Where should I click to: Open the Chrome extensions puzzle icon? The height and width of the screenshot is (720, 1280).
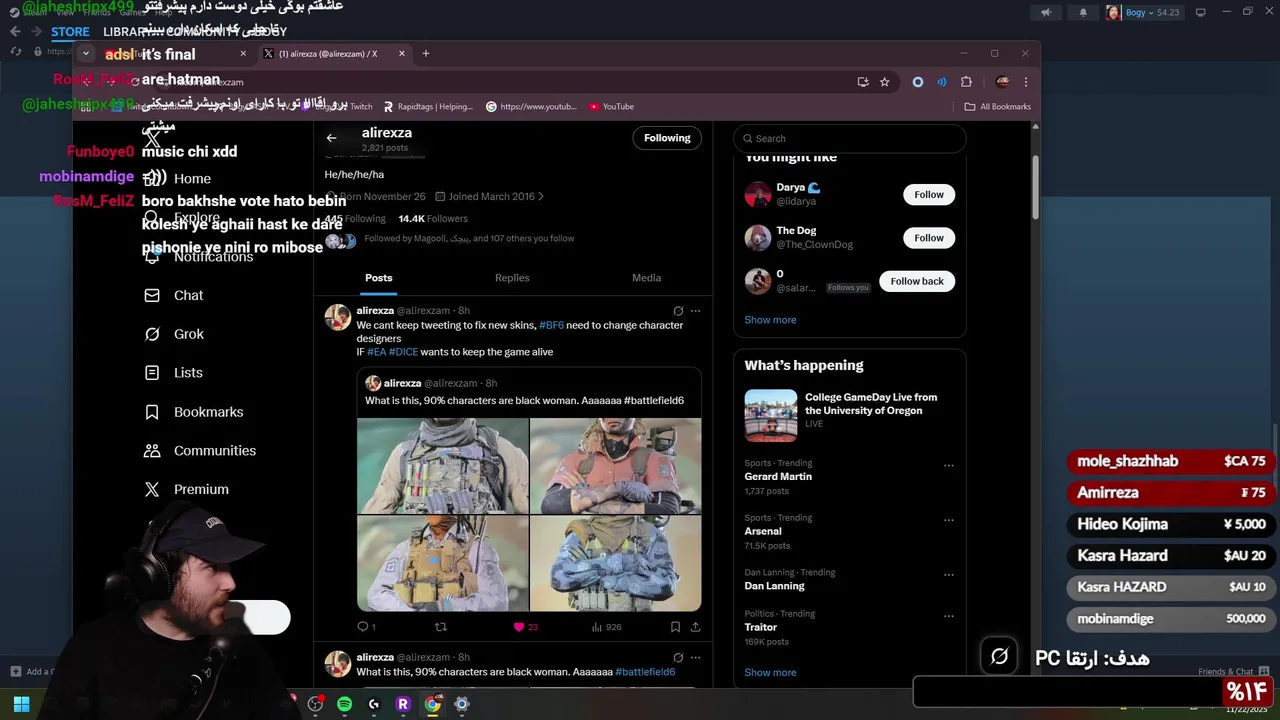coord(966,82)
